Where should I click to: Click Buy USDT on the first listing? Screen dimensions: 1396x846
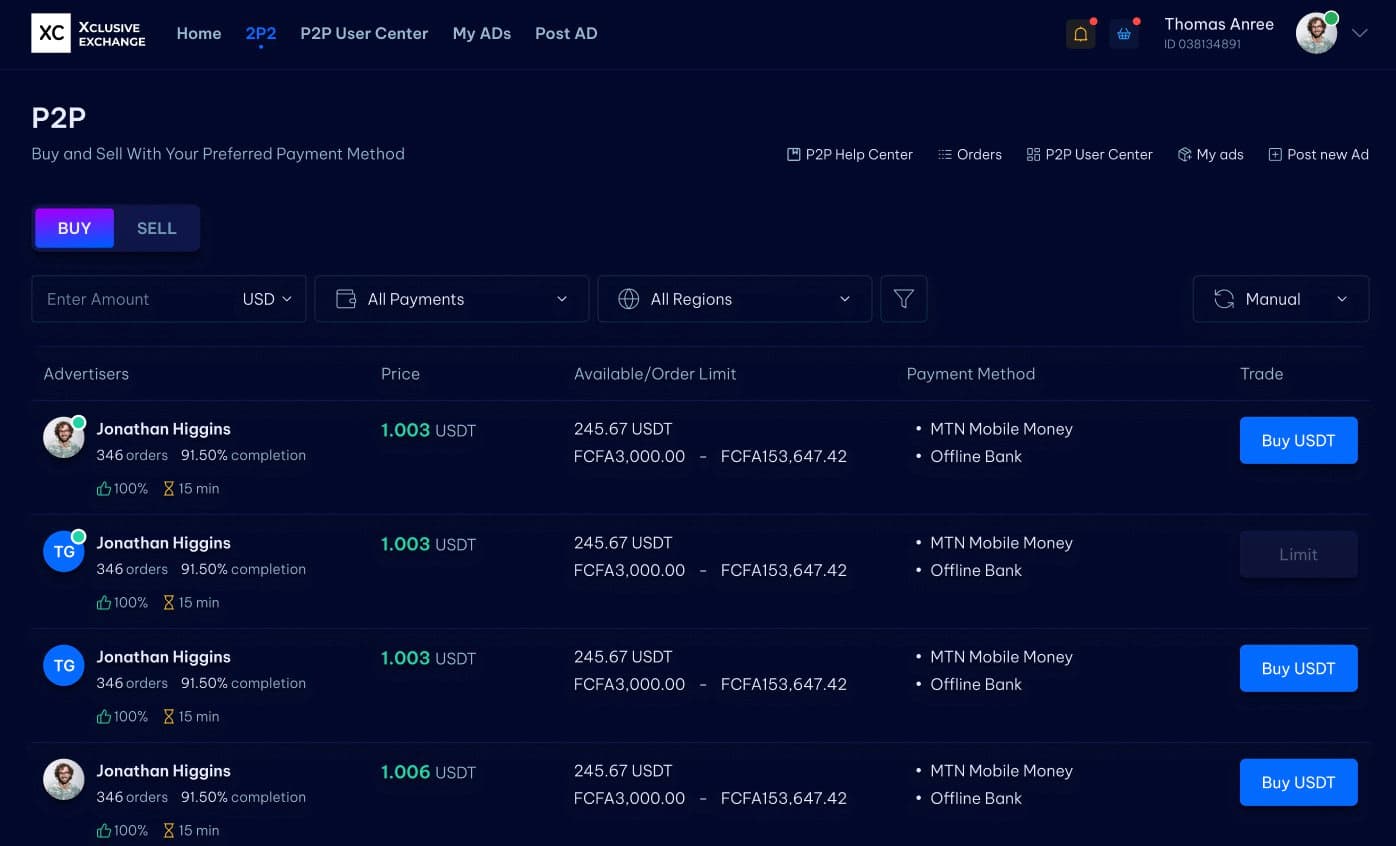click(1298, 440)
